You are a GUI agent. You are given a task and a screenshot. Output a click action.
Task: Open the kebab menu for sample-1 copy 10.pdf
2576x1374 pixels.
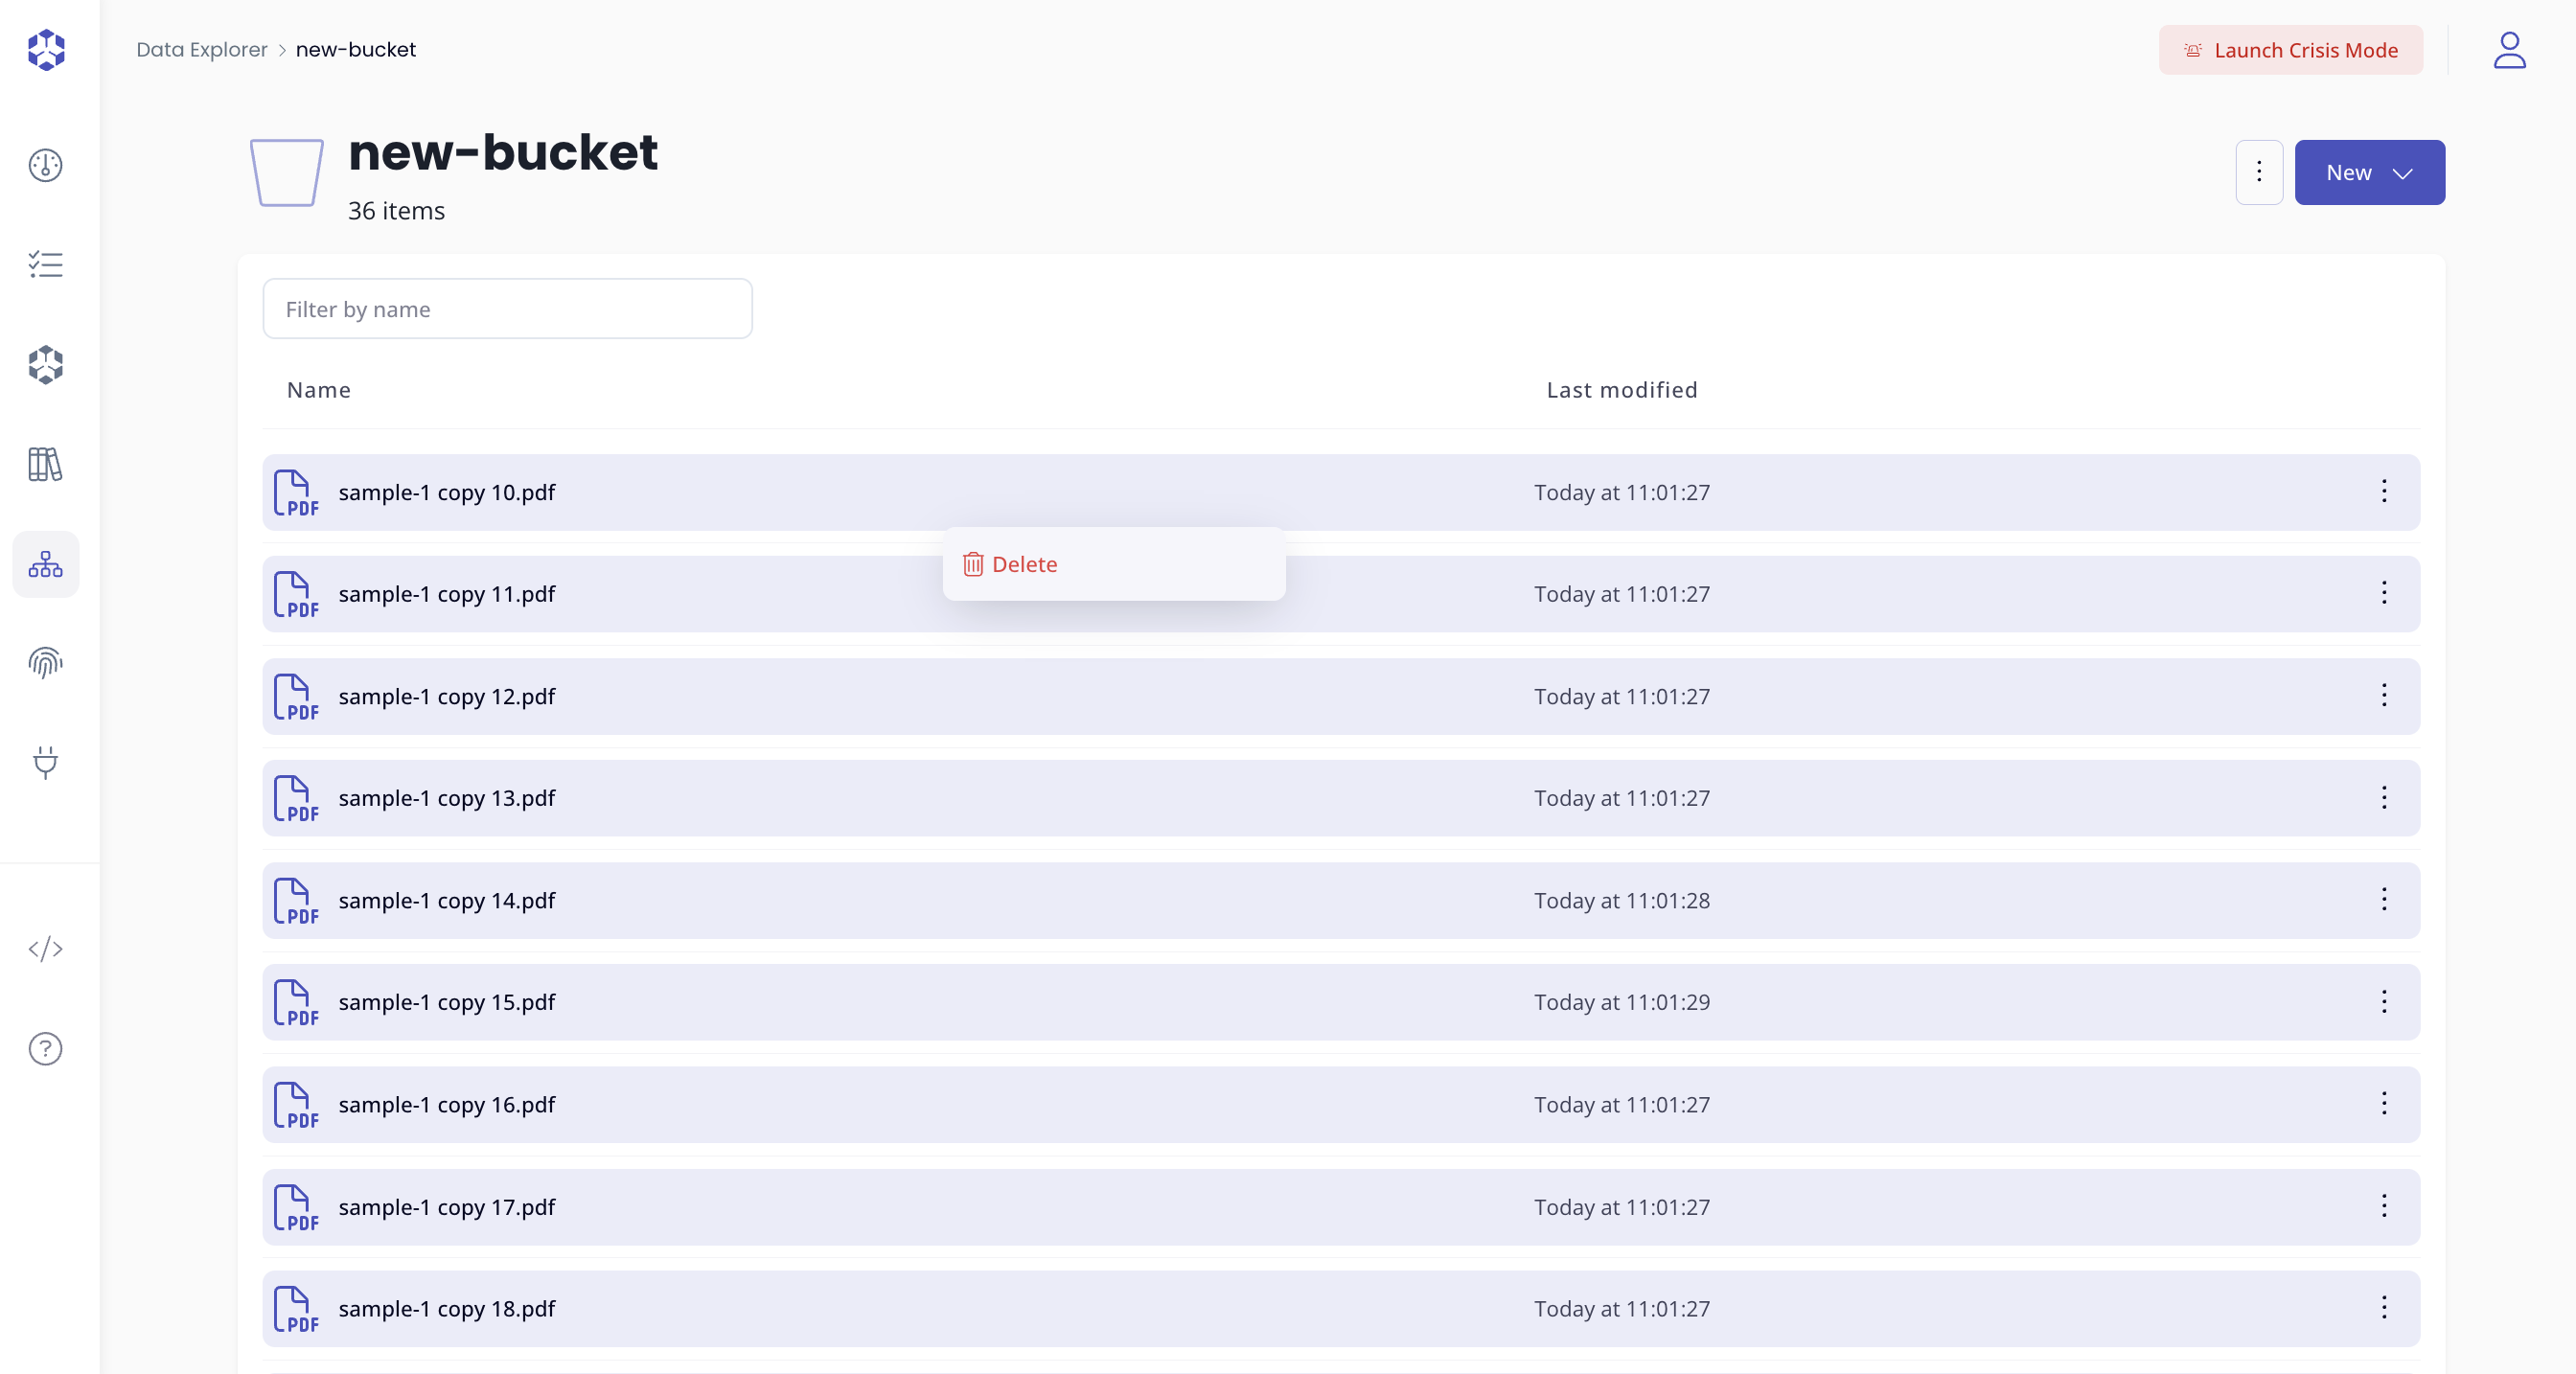[x=2385, y=492]
